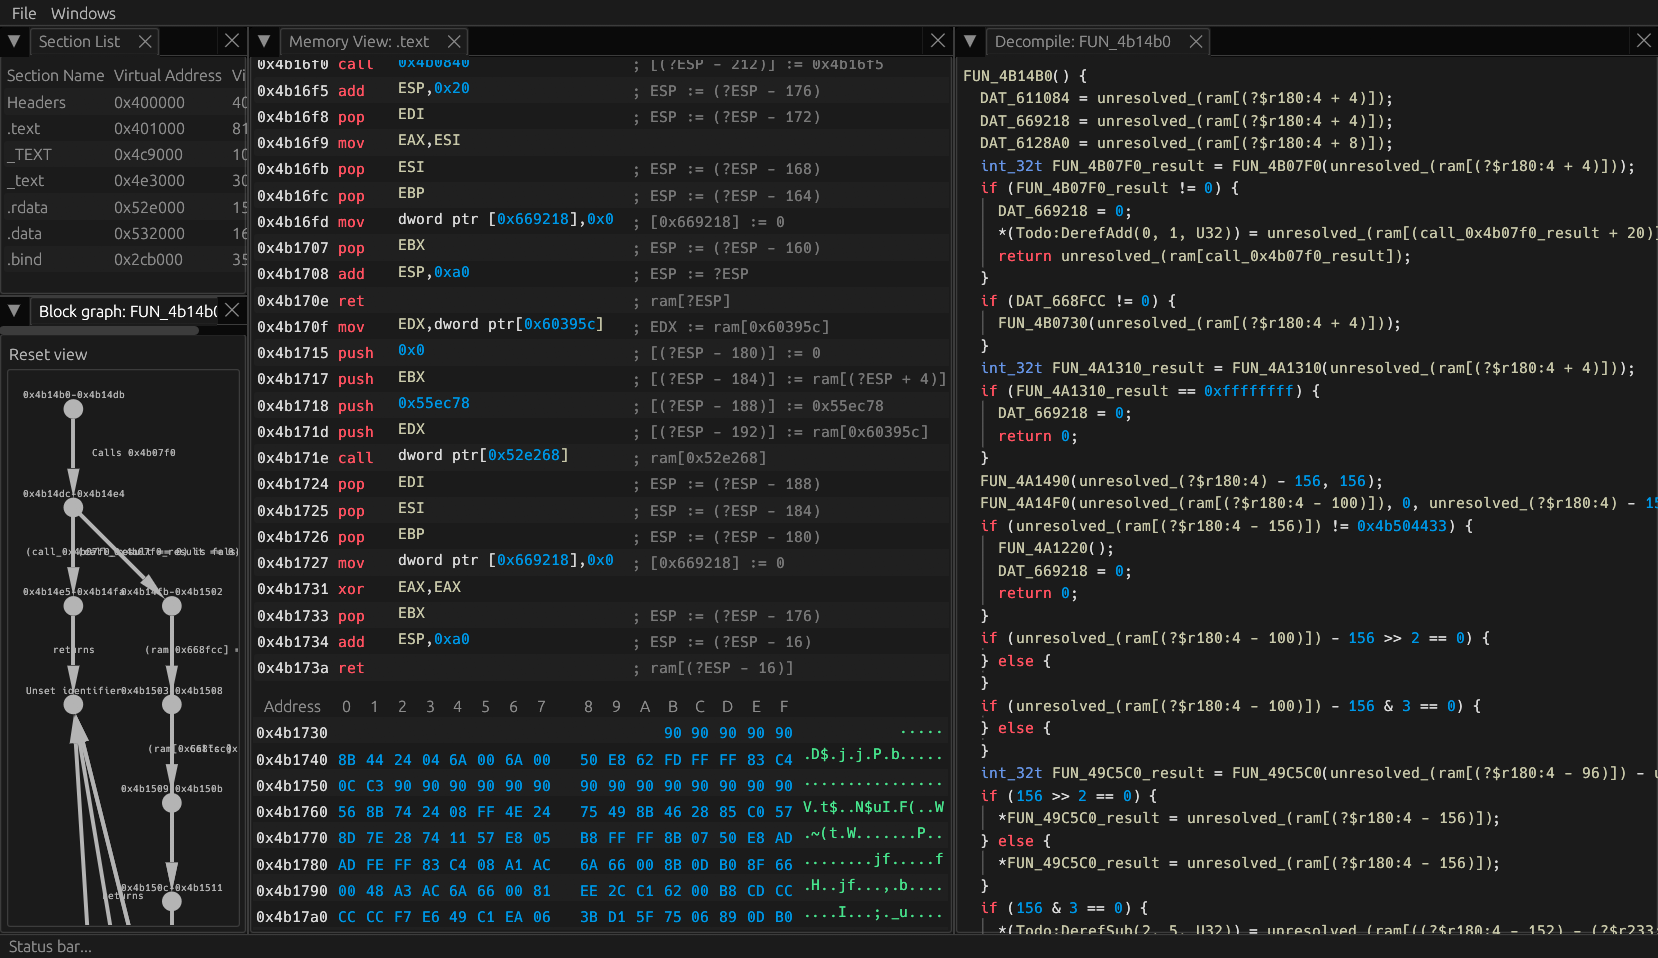Close the Section List tab
Viewport: 1658px width, 958px height.
tap(145, 41)
